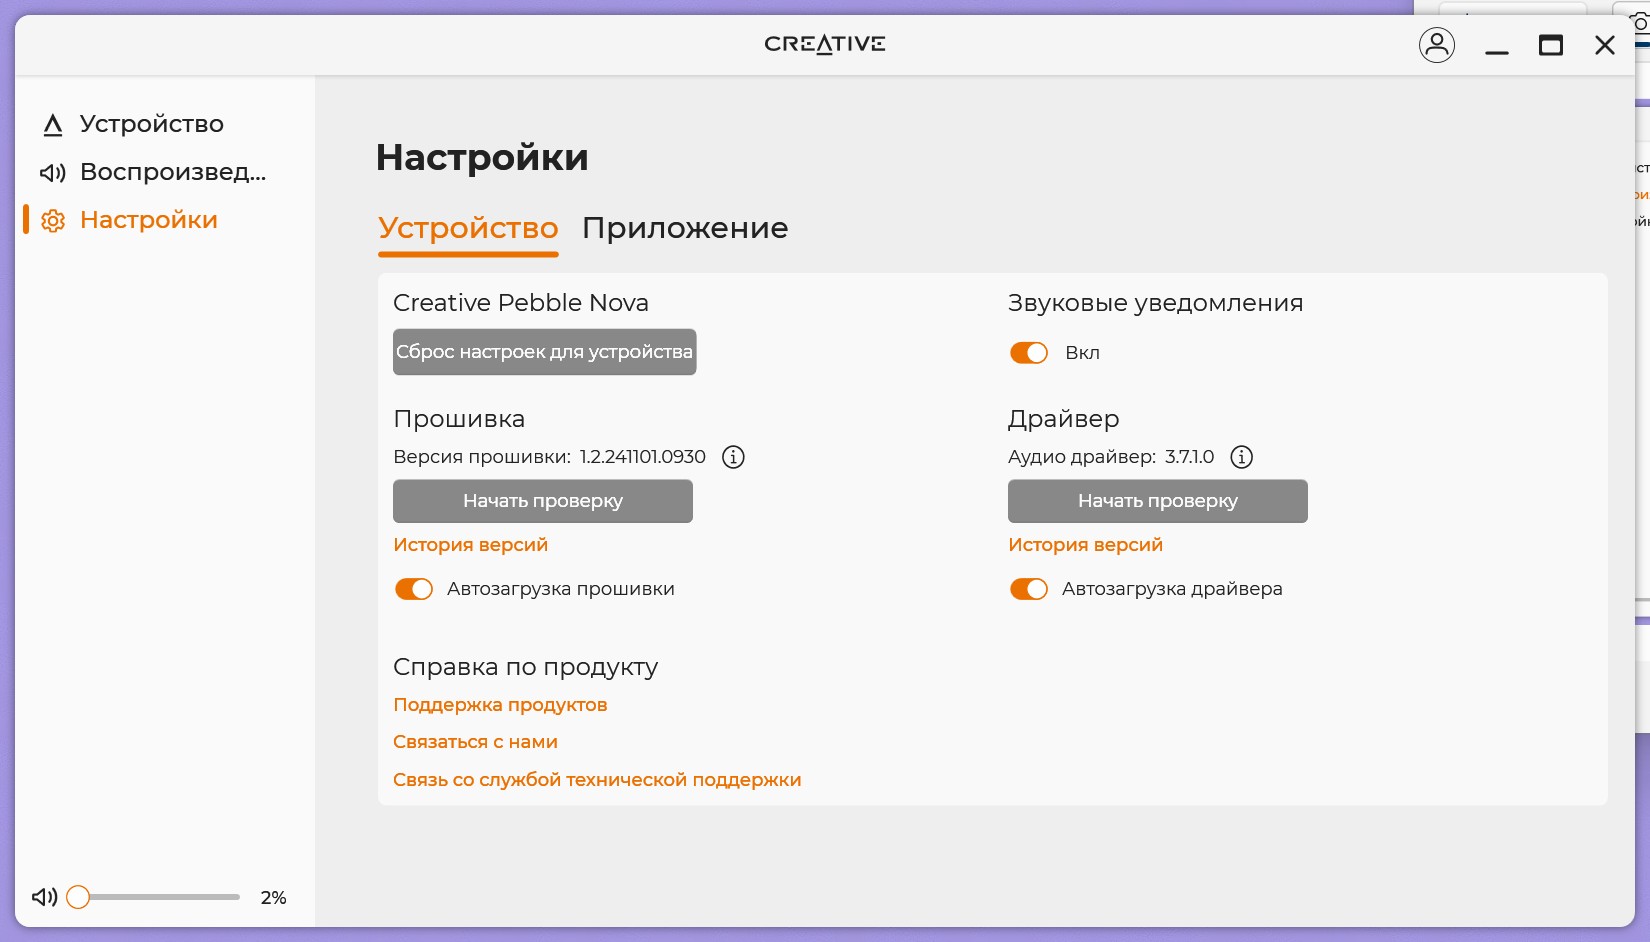Click the Устройство sidebar icon

(x=53, y=124)
